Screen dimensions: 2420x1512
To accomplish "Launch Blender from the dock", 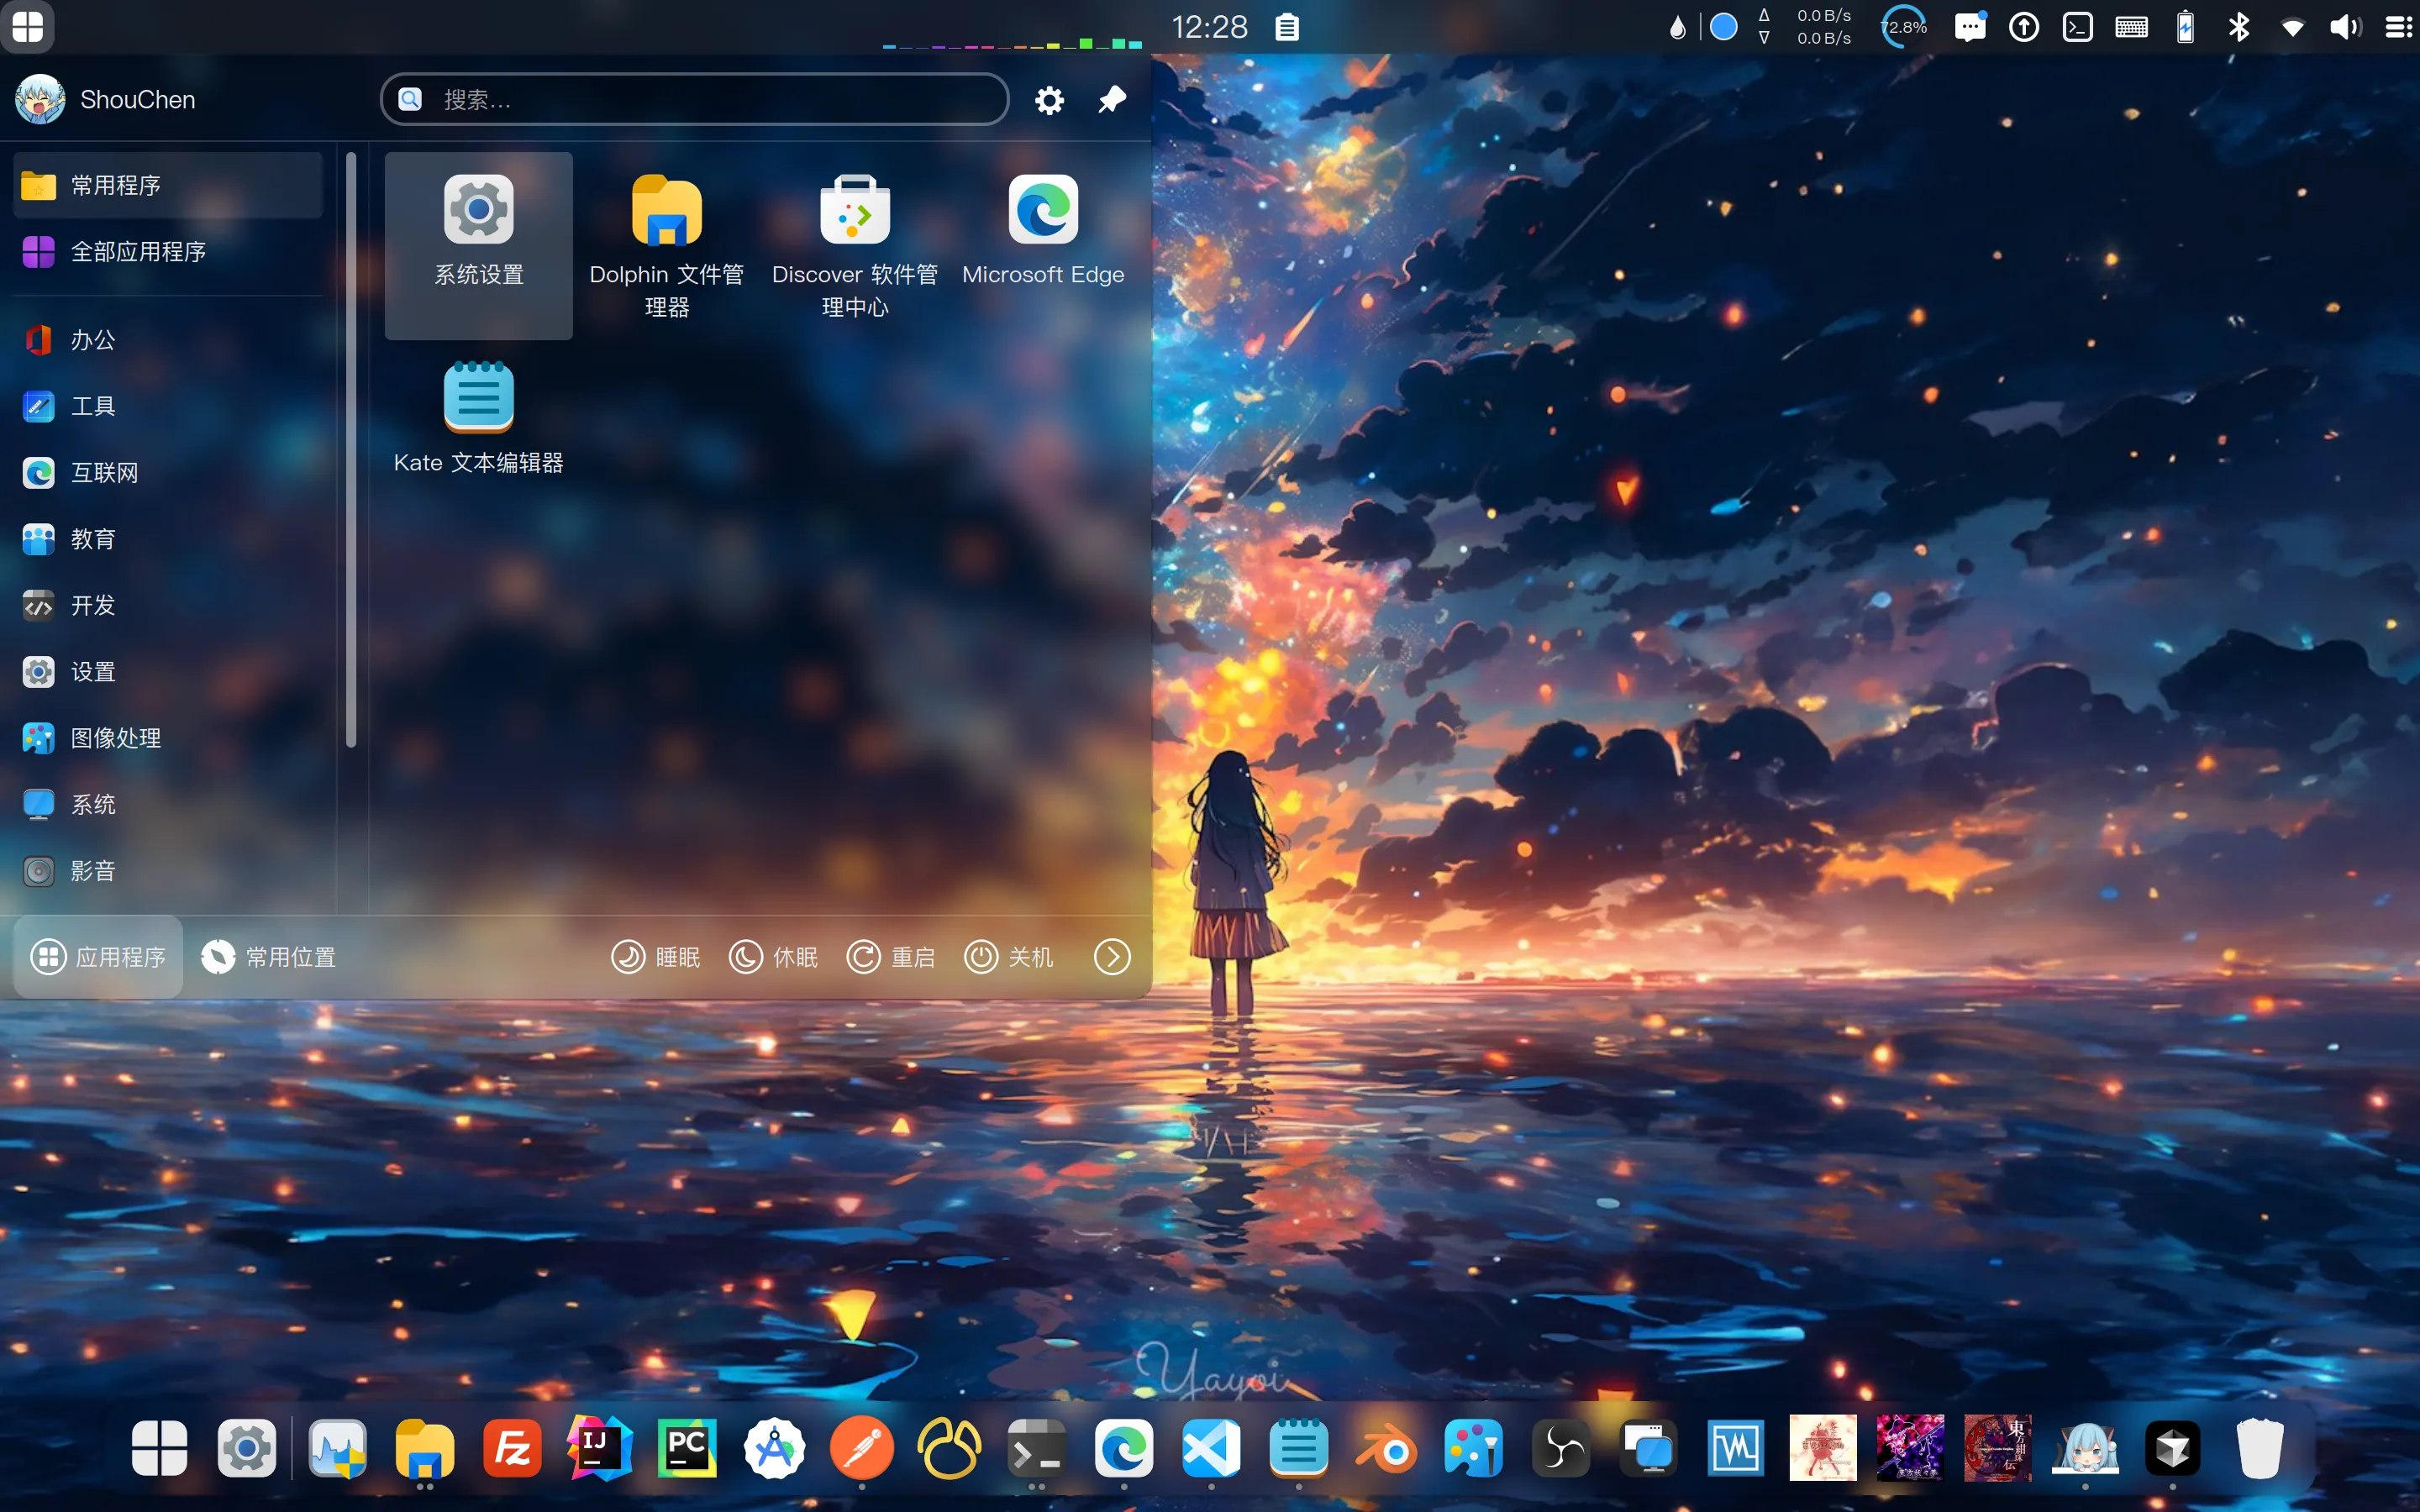I will tap(1386, 1448).
